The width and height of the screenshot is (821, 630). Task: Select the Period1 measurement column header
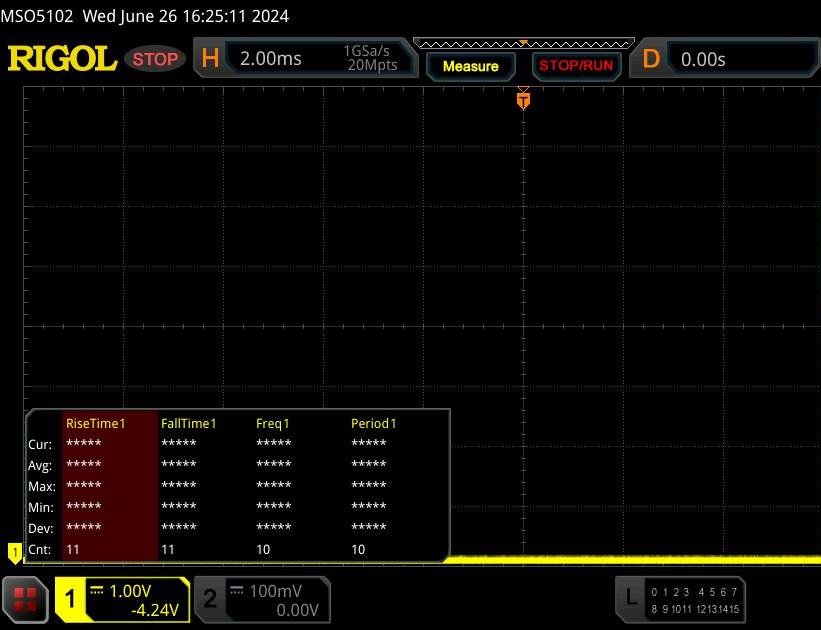pos(373,423)
